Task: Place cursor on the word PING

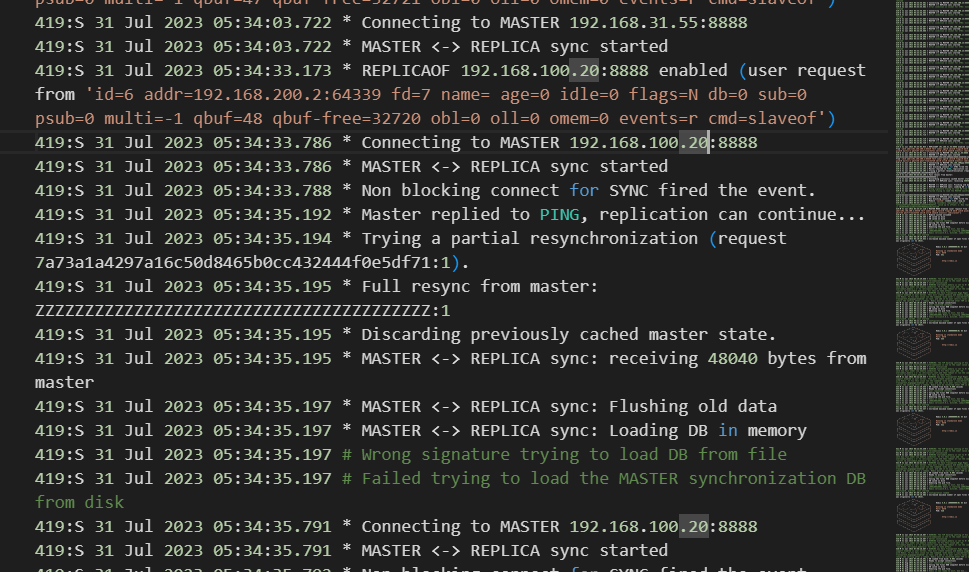Action: click(559, 214)
